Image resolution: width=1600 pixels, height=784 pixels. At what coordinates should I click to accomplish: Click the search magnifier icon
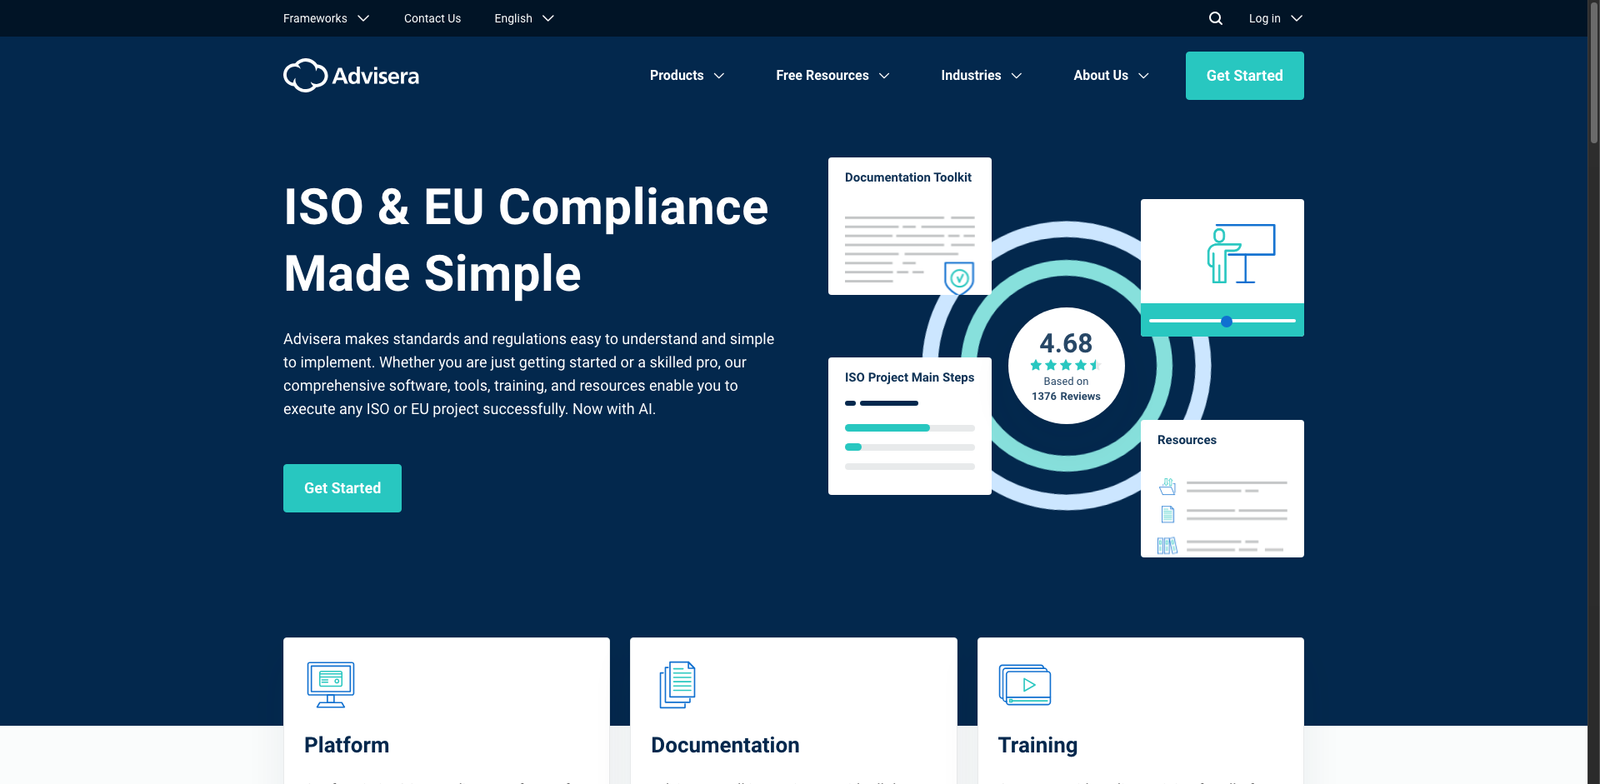coord(1215,18)
